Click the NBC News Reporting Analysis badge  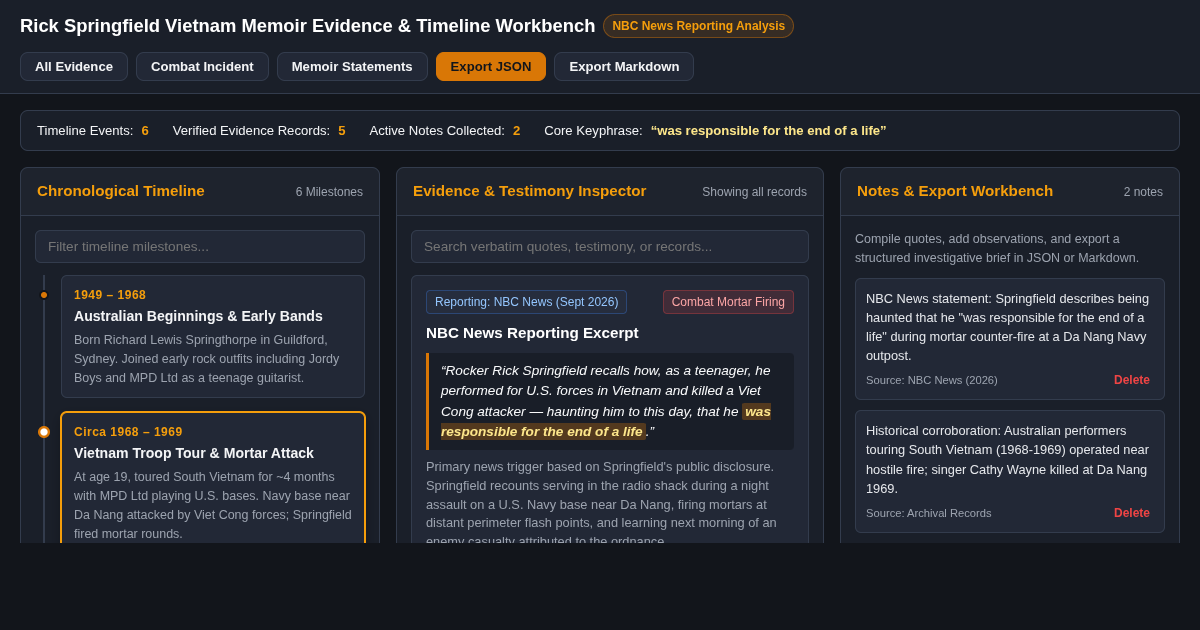point(698,26)
